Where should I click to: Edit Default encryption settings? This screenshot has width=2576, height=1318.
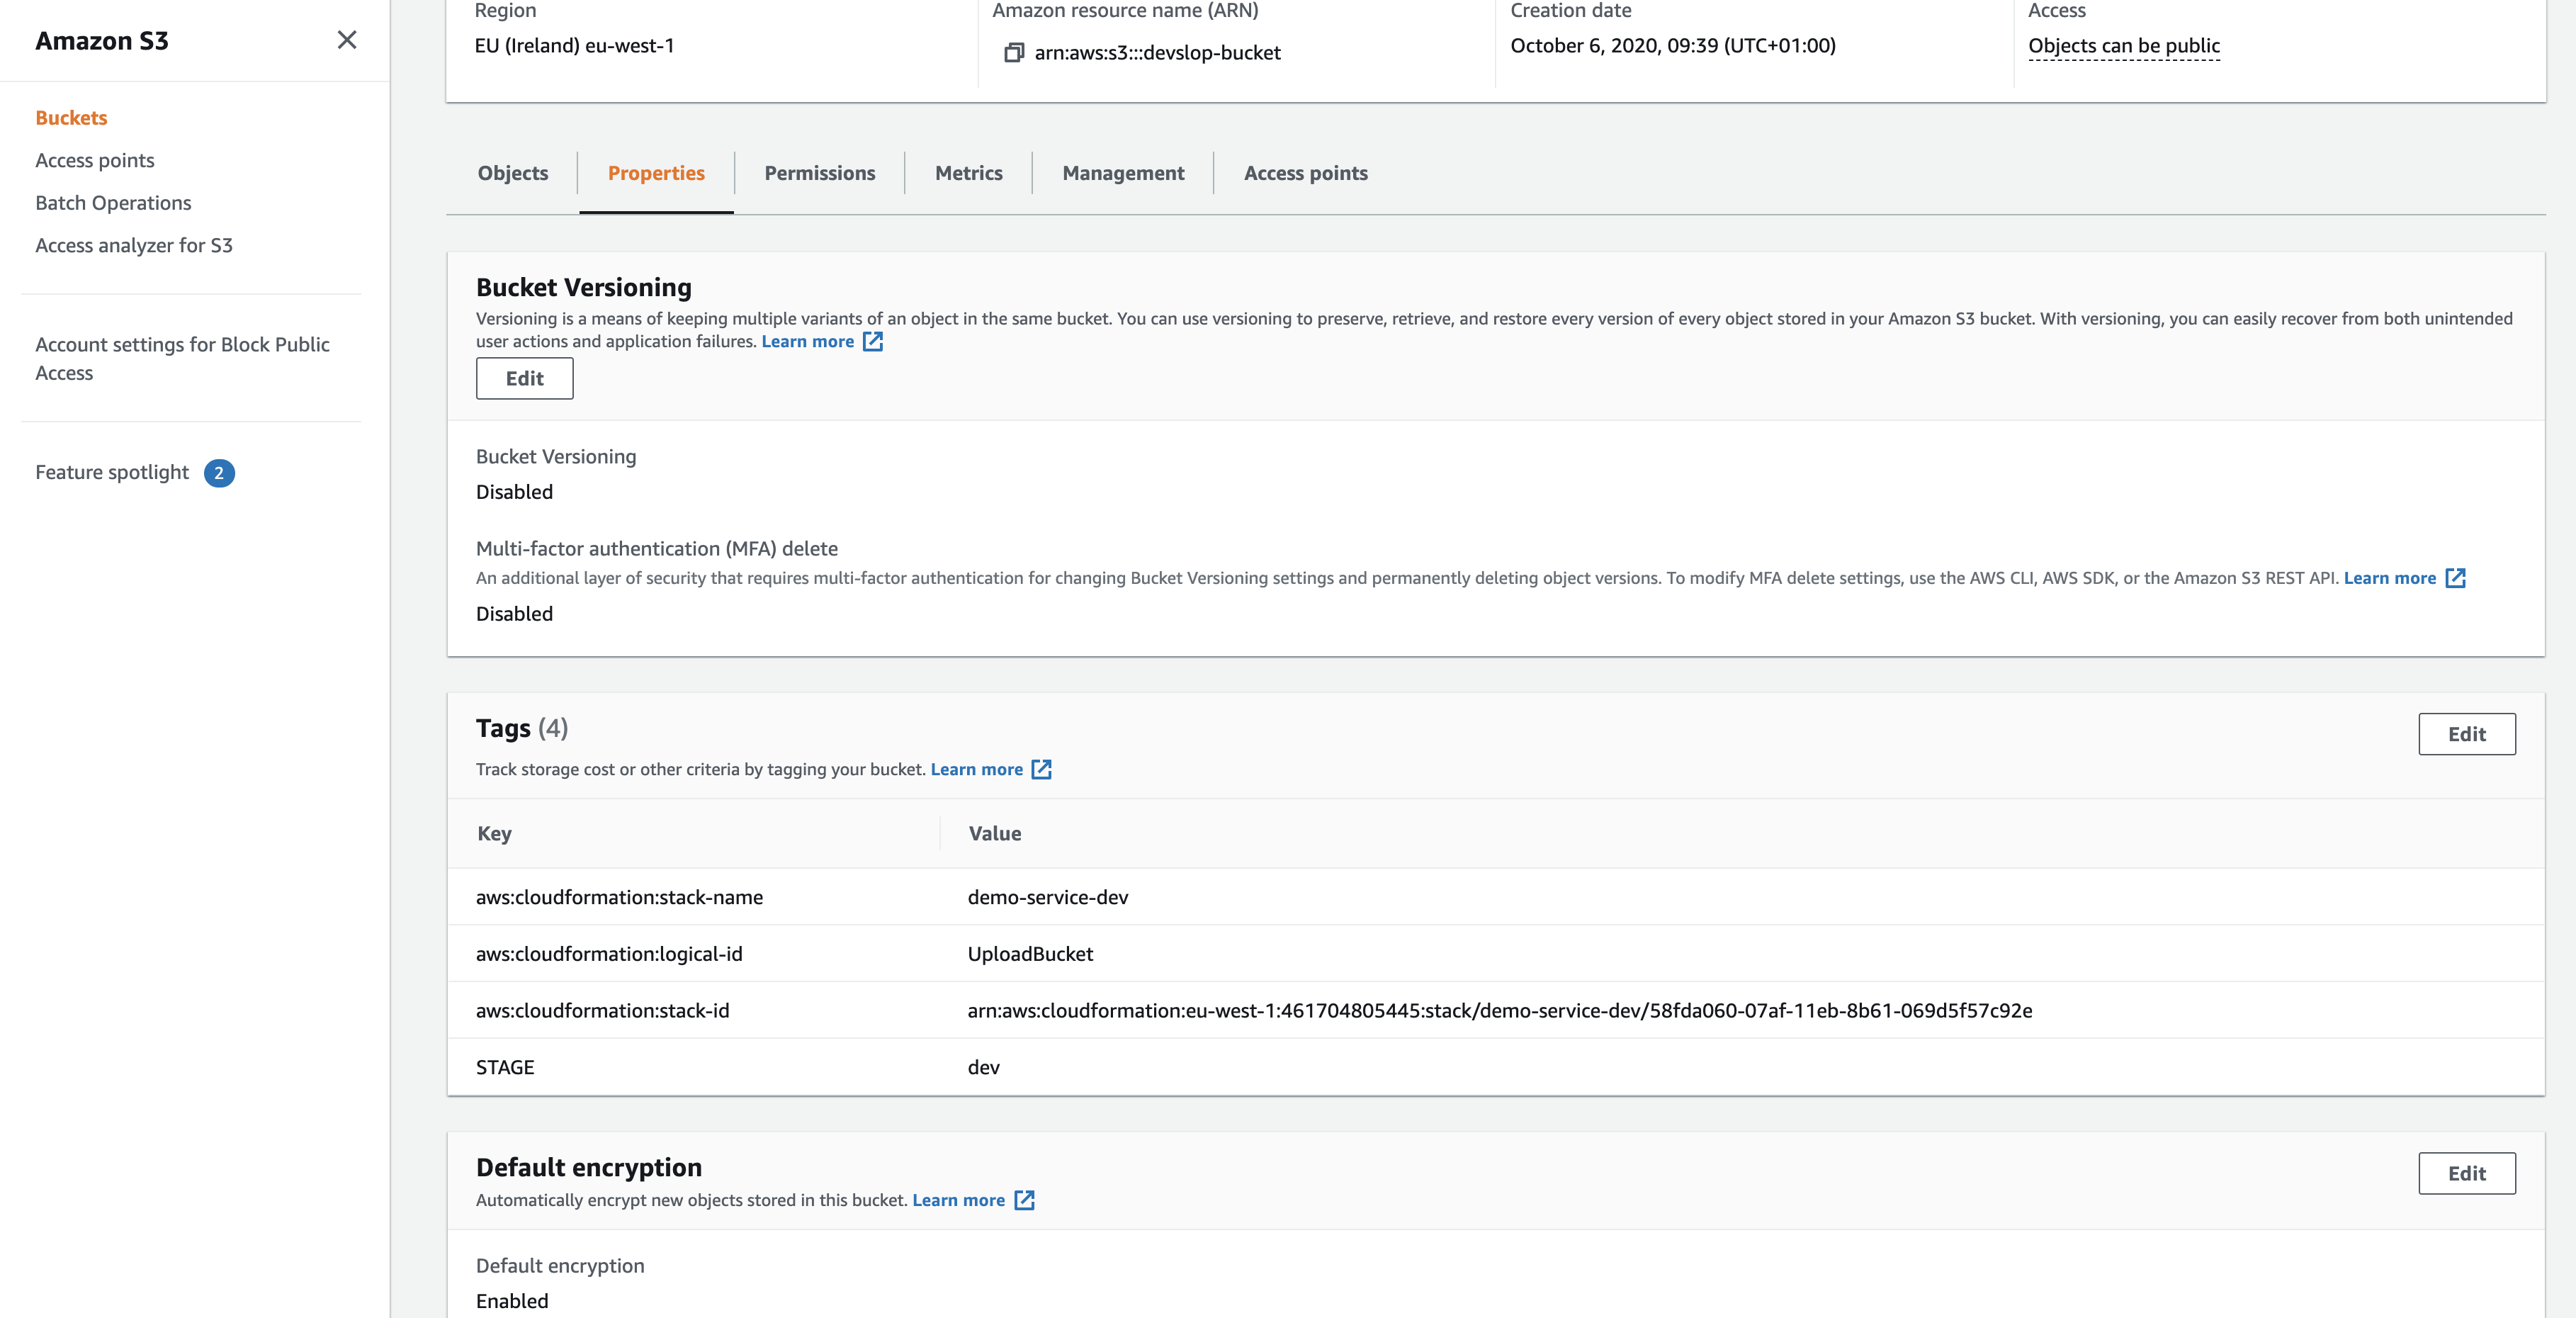point(2467,1173)
